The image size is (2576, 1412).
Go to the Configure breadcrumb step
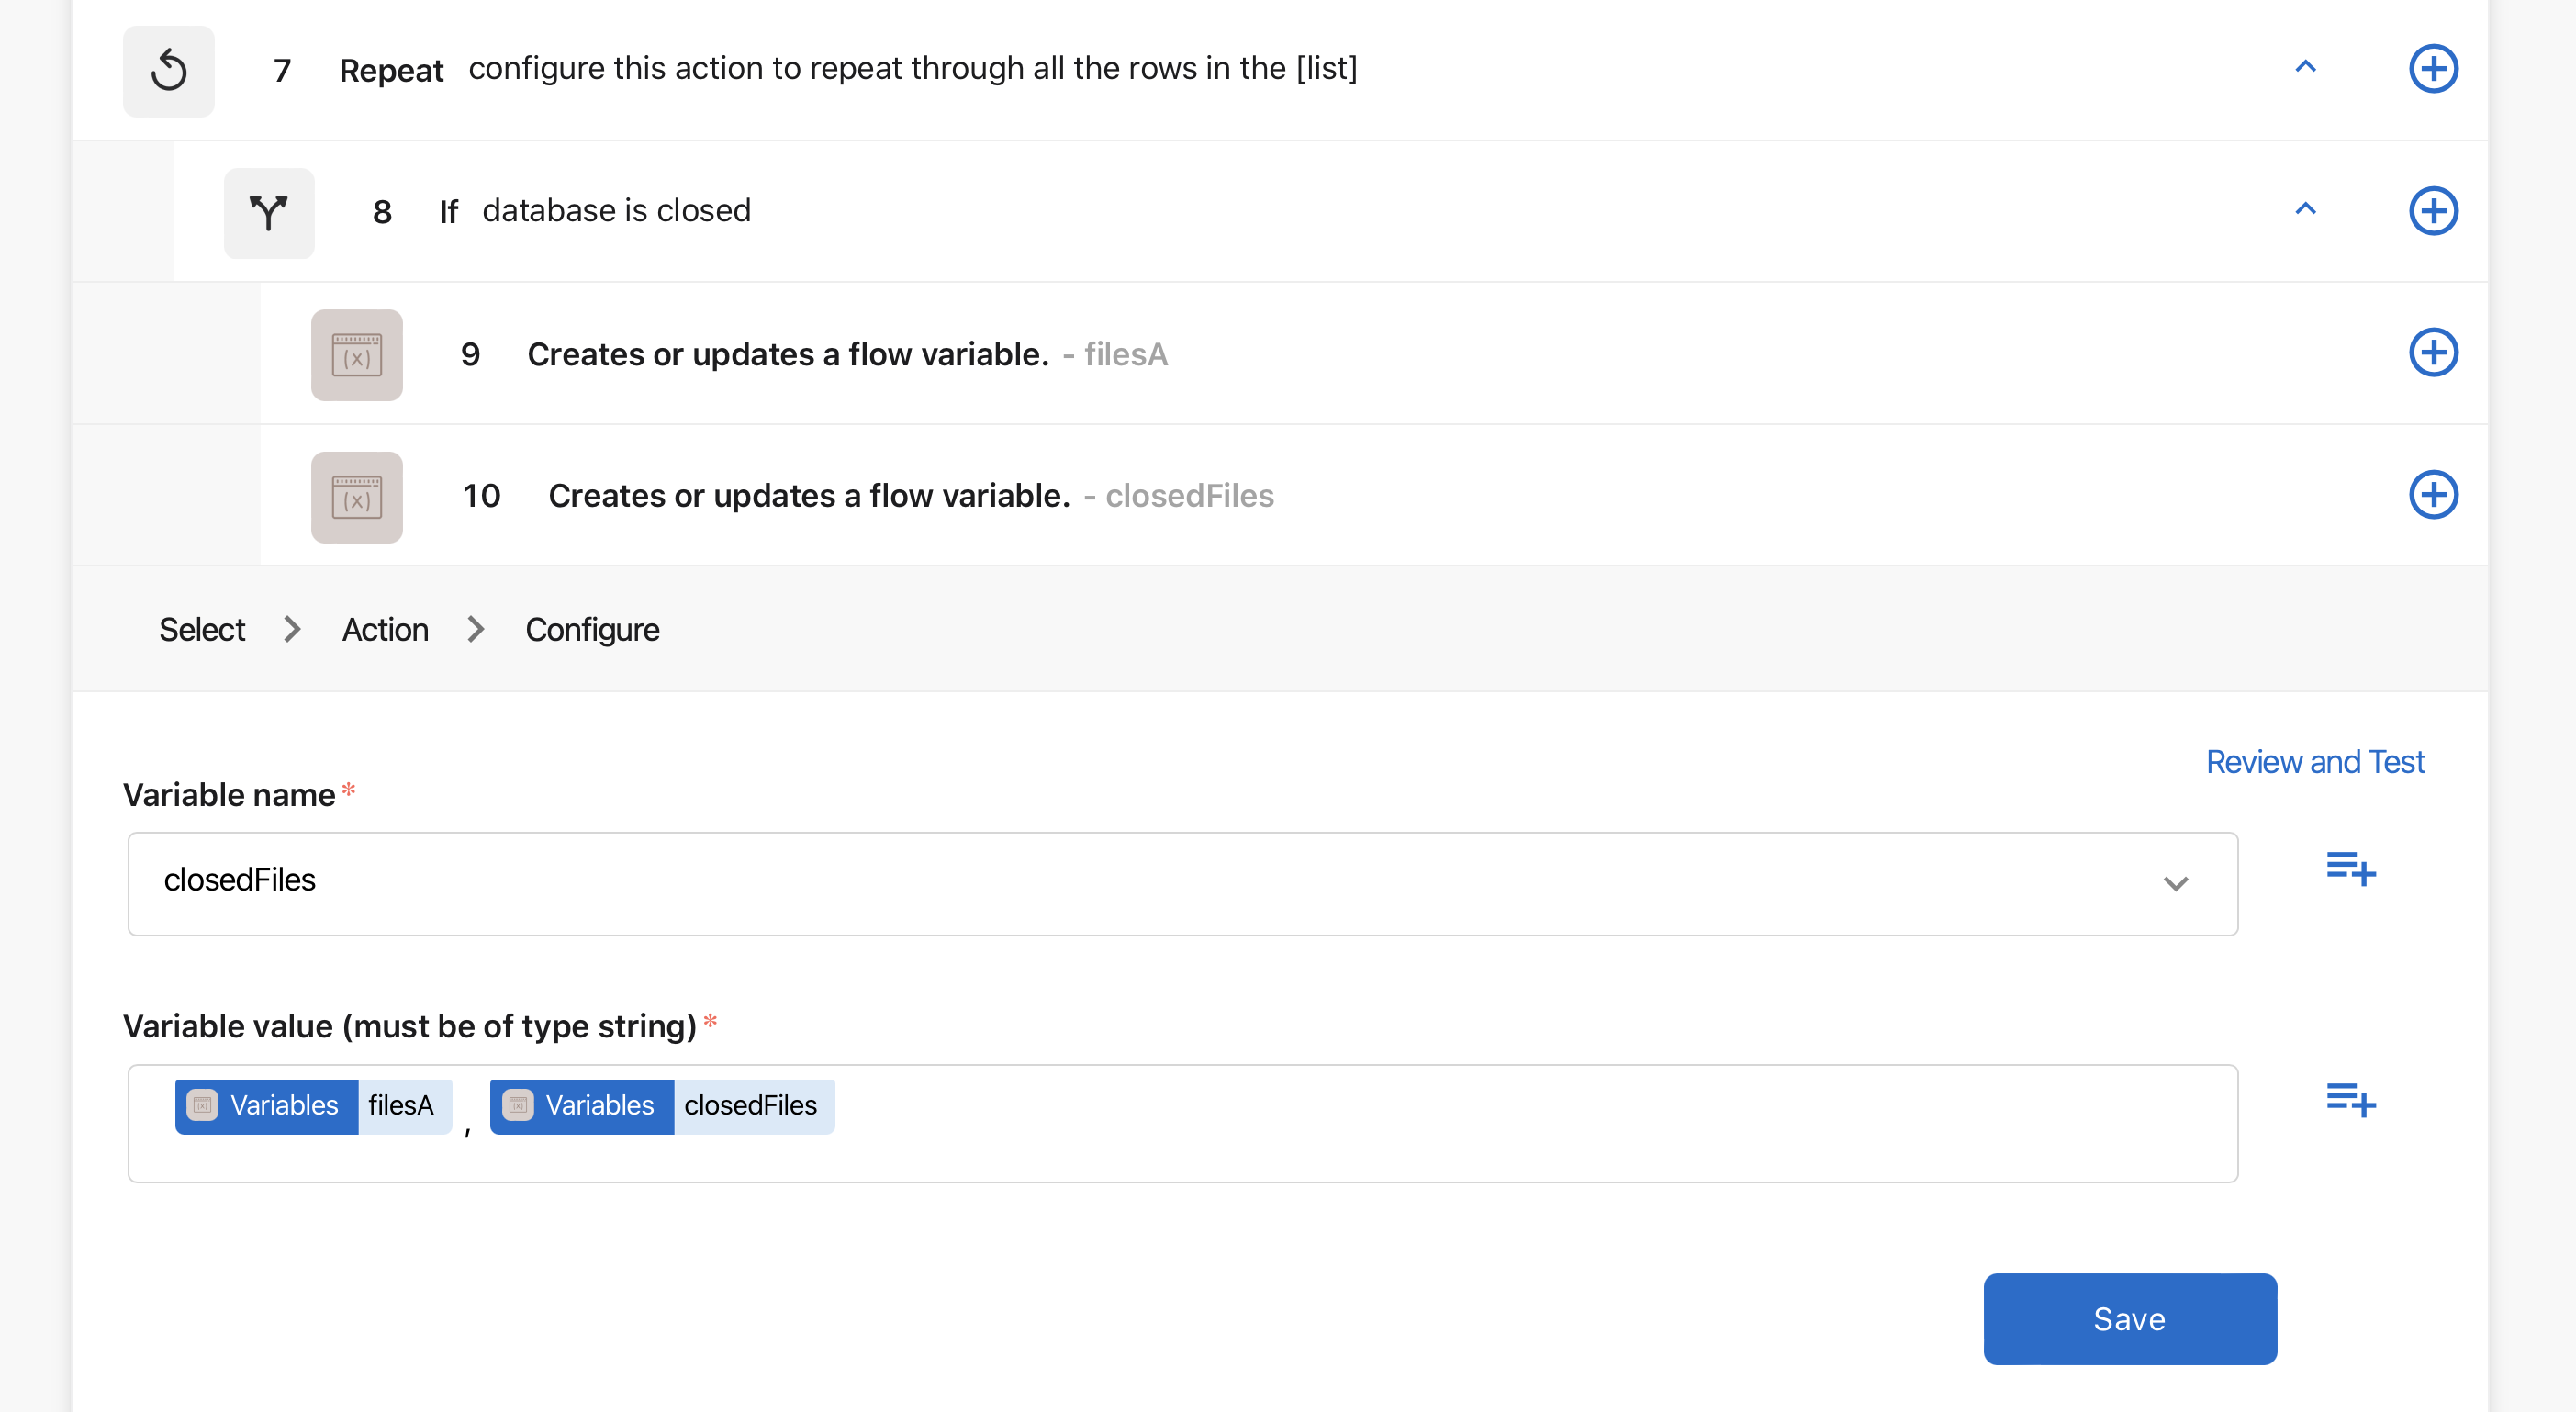pos(592,629)
